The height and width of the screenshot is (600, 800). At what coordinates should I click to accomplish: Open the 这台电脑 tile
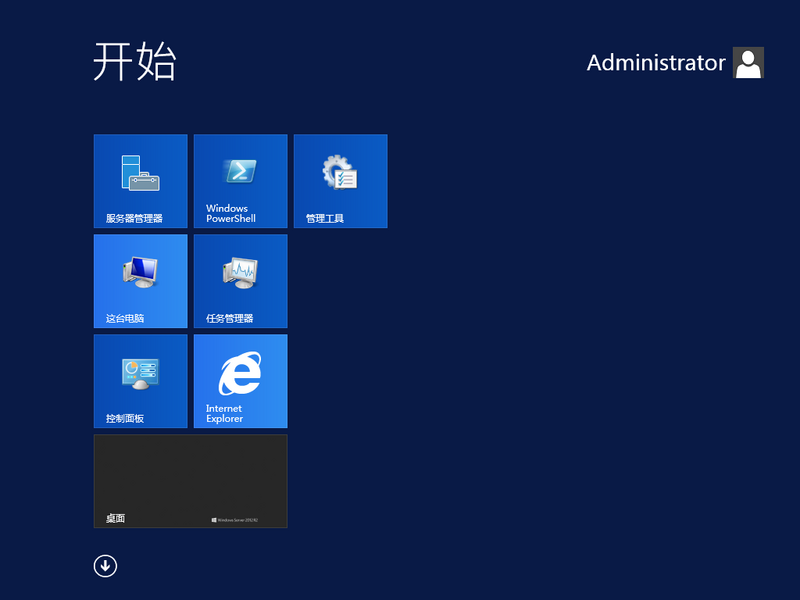pyautogui.click(x=140, y=281)
